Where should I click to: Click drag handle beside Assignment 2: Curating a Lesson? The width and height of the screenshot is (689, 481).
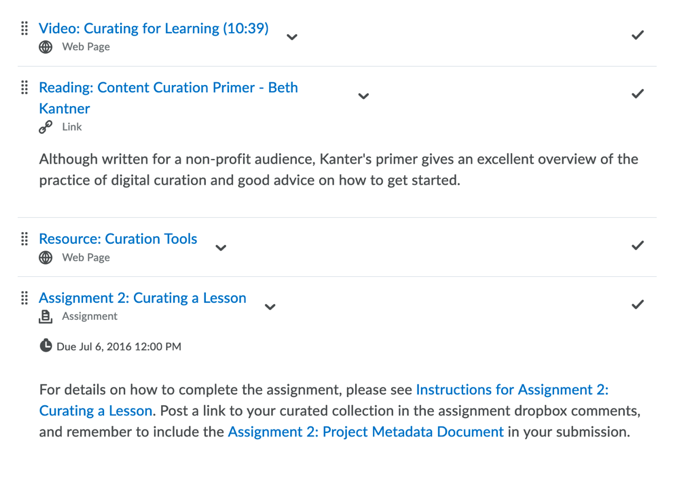[25, 298]
